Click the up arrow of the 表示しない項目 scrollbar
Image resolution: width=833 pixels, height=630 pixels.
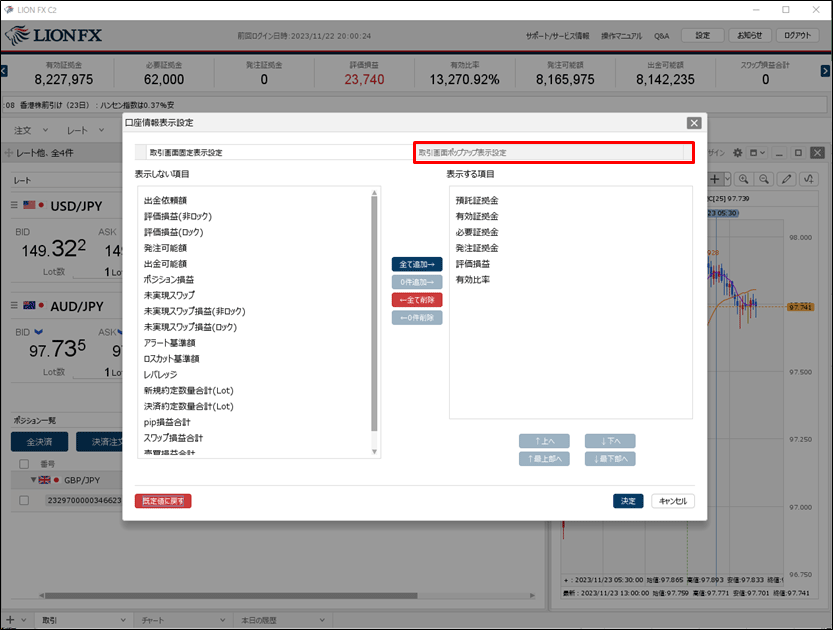pos(375,192)
